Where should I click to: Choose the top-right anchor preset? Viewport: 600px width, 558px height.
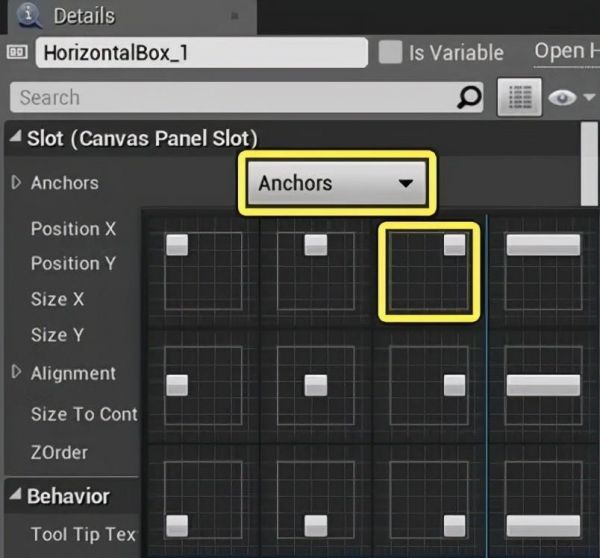[429, 272]
